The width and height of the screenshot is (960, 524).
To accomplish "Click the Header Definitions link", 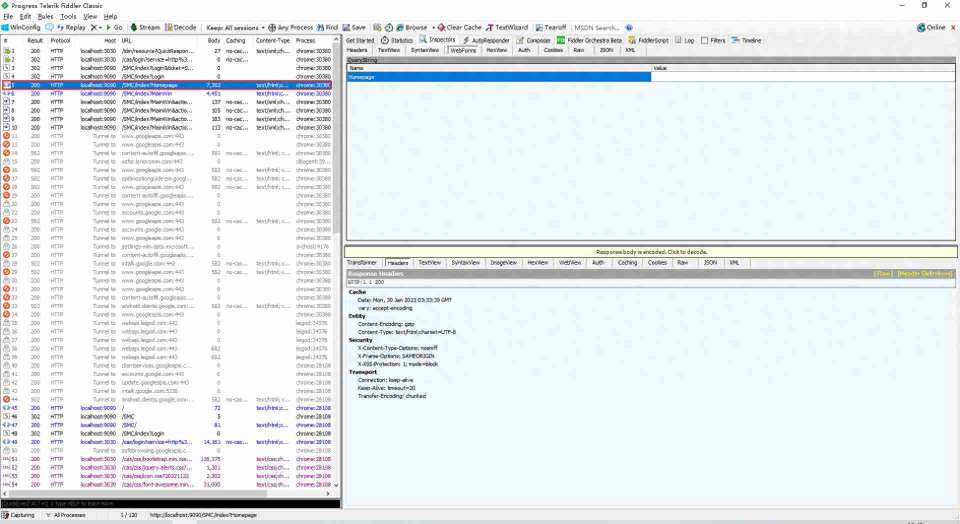I will (x=924, y=274).
